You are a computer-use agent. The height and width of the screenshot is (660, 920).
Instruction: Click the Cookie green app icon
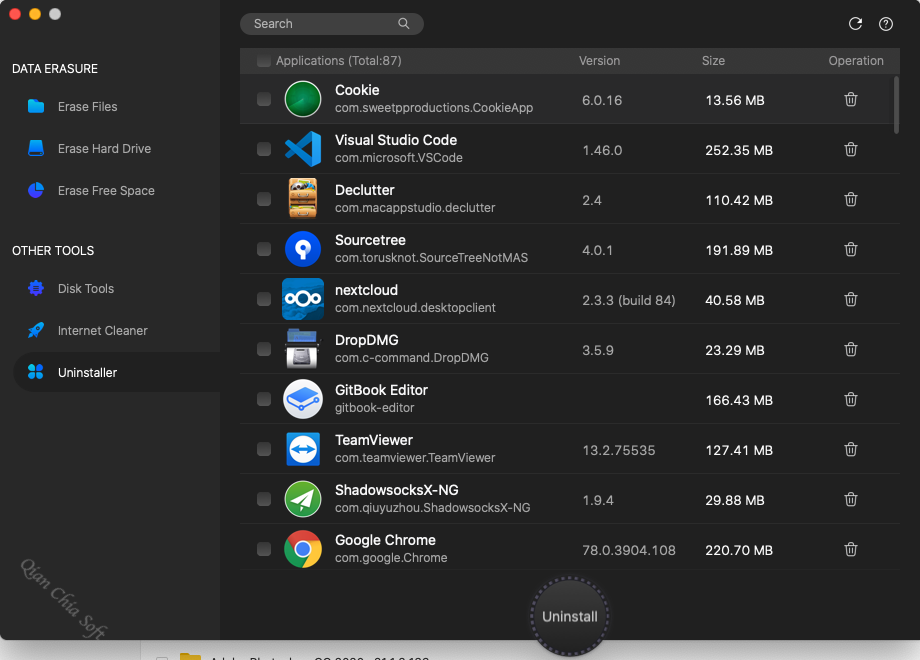point(303,99)
